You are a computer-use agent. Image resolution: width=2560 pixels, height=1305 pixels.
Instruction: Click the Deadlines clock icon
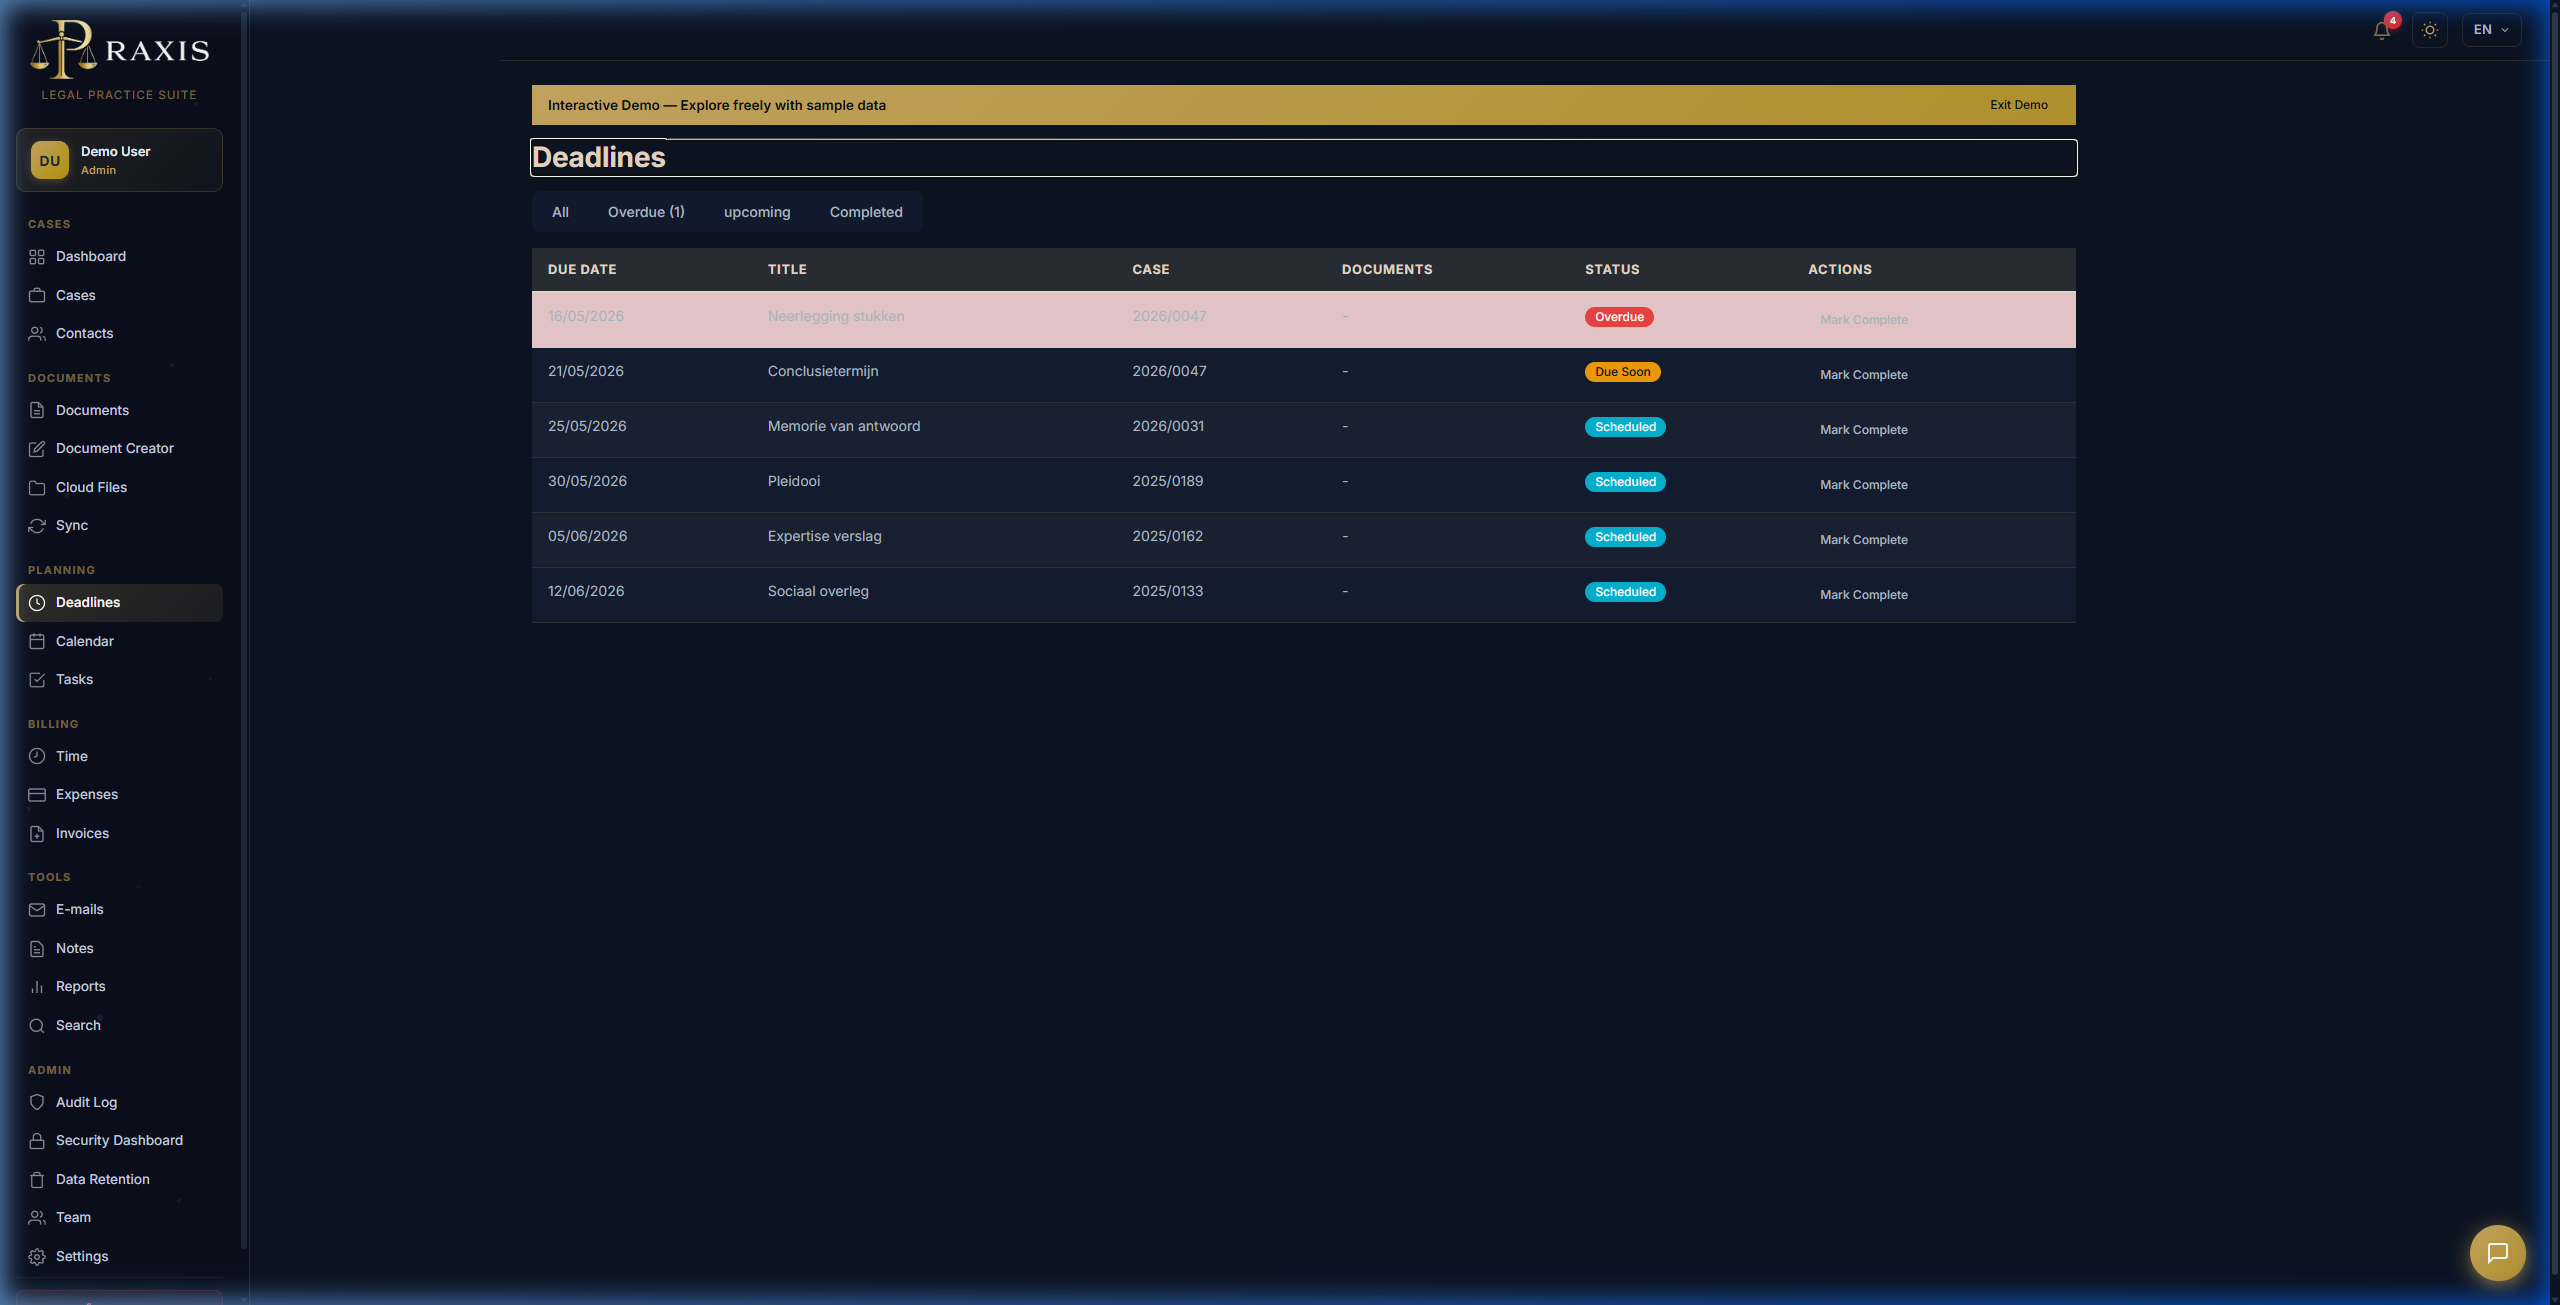point(37,603)
